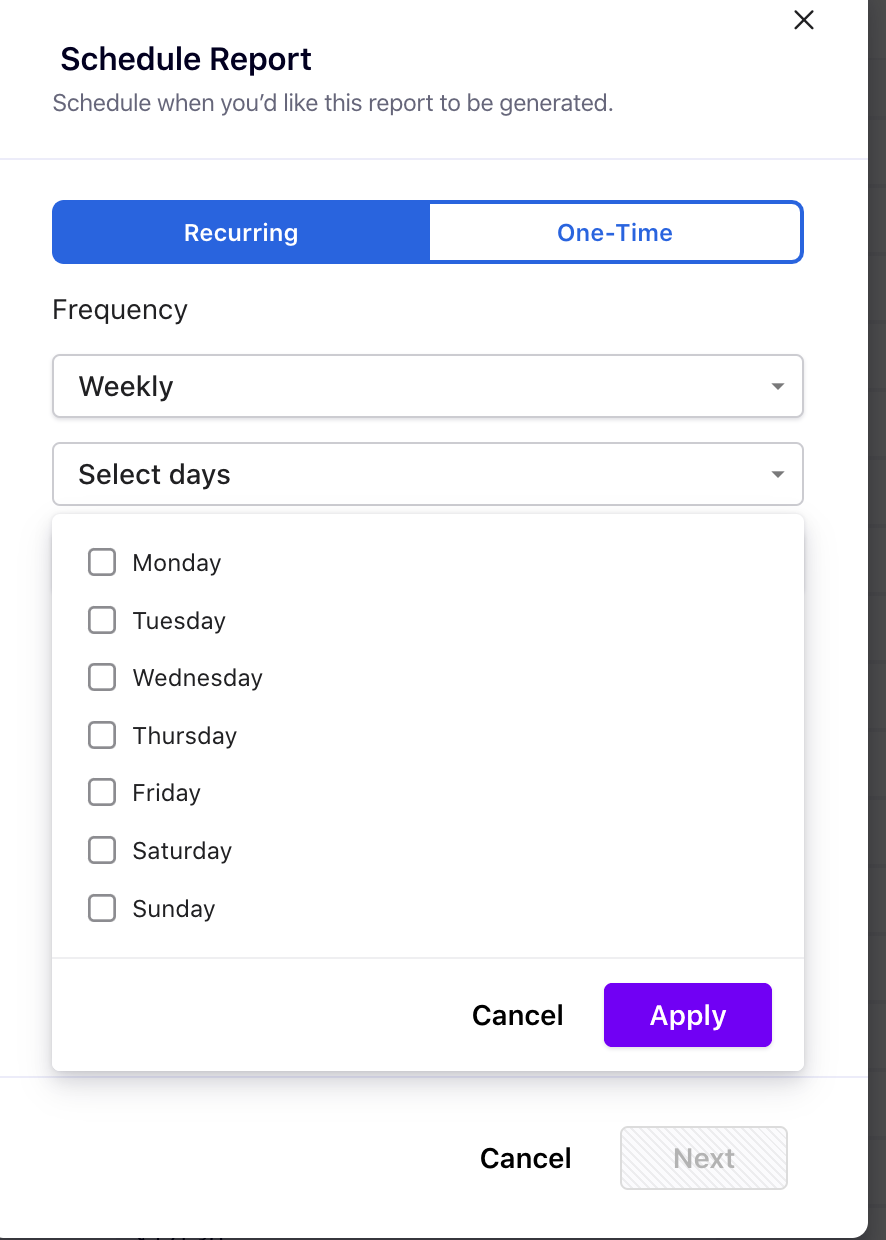
Task: Cancel the day selection popup
Action: tap(517, 1015)
